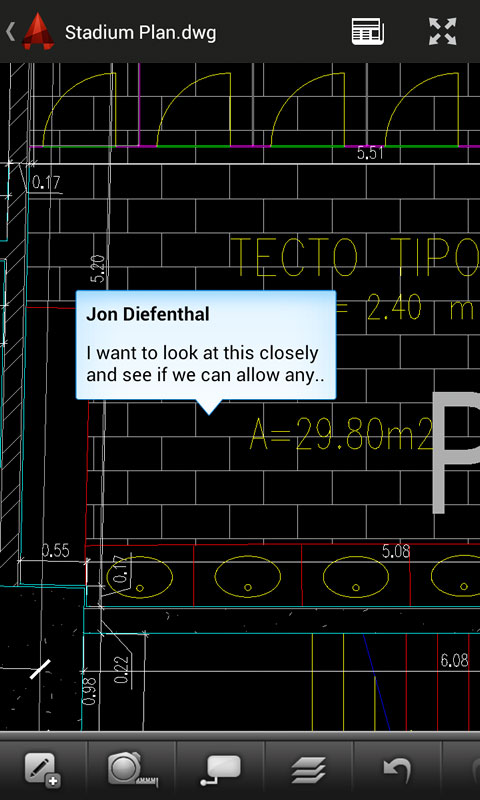Select the TECTO TIPO yellow text

[x=356, y=257]
